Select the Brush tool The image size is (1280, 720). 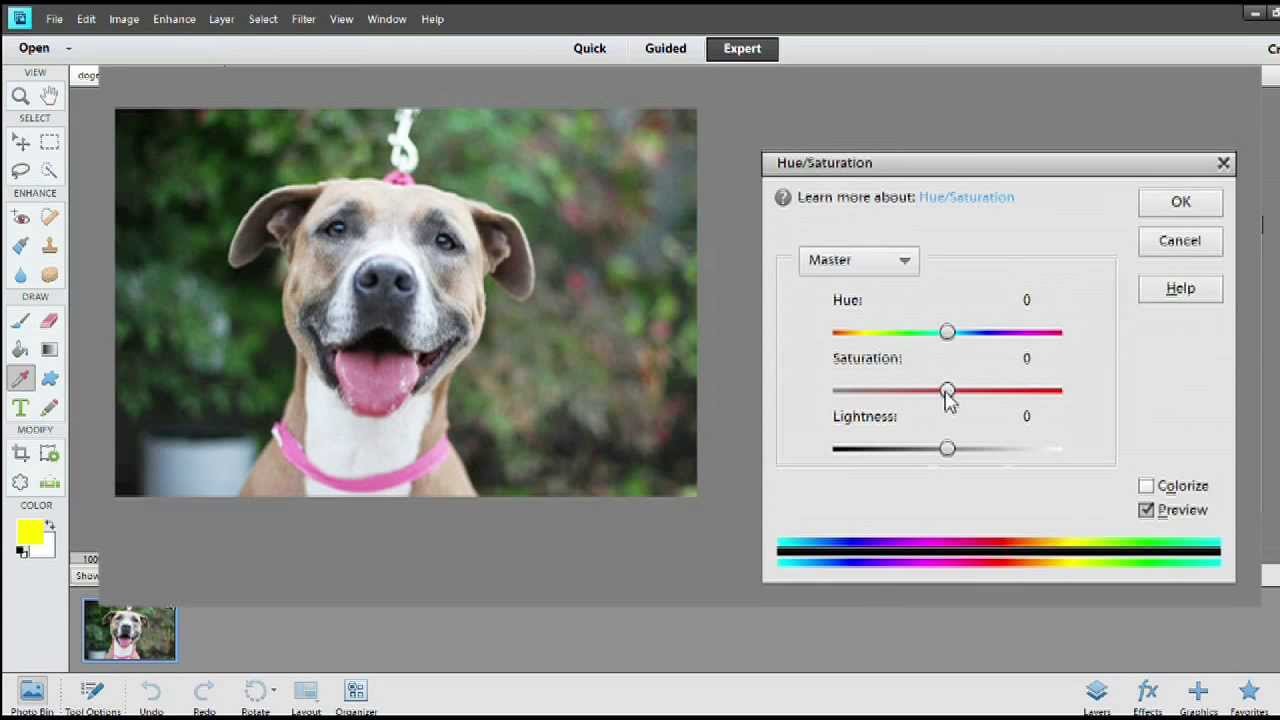click(18, 321)
